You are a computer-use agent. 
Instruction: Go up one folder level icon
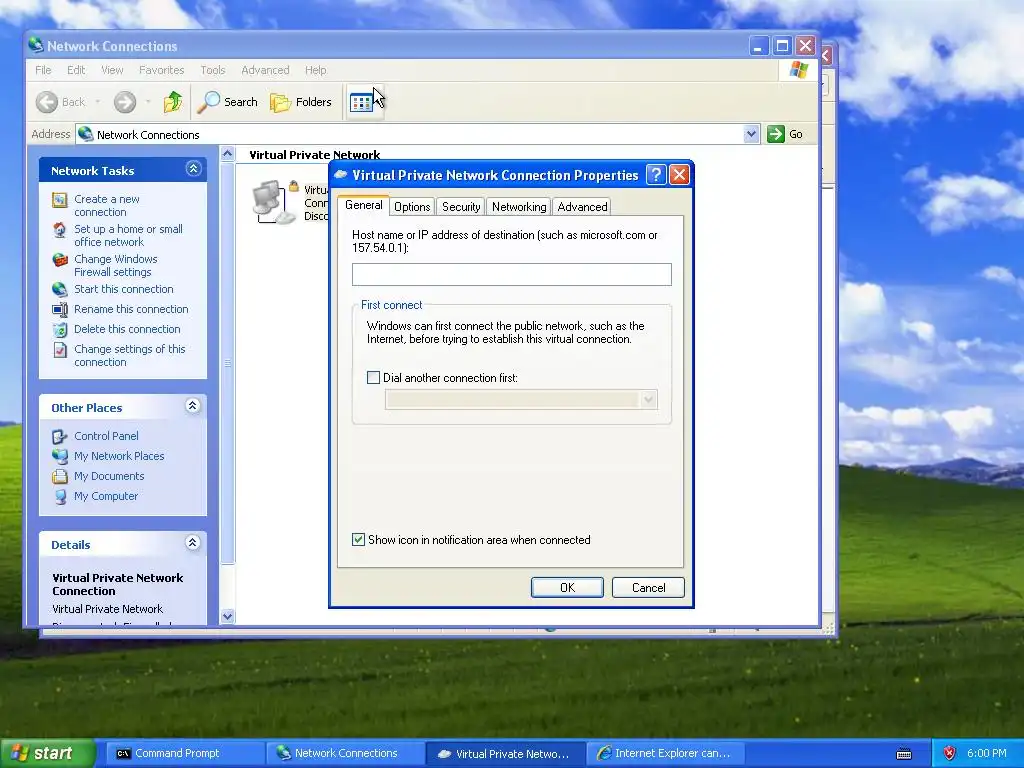click(173, 102)
